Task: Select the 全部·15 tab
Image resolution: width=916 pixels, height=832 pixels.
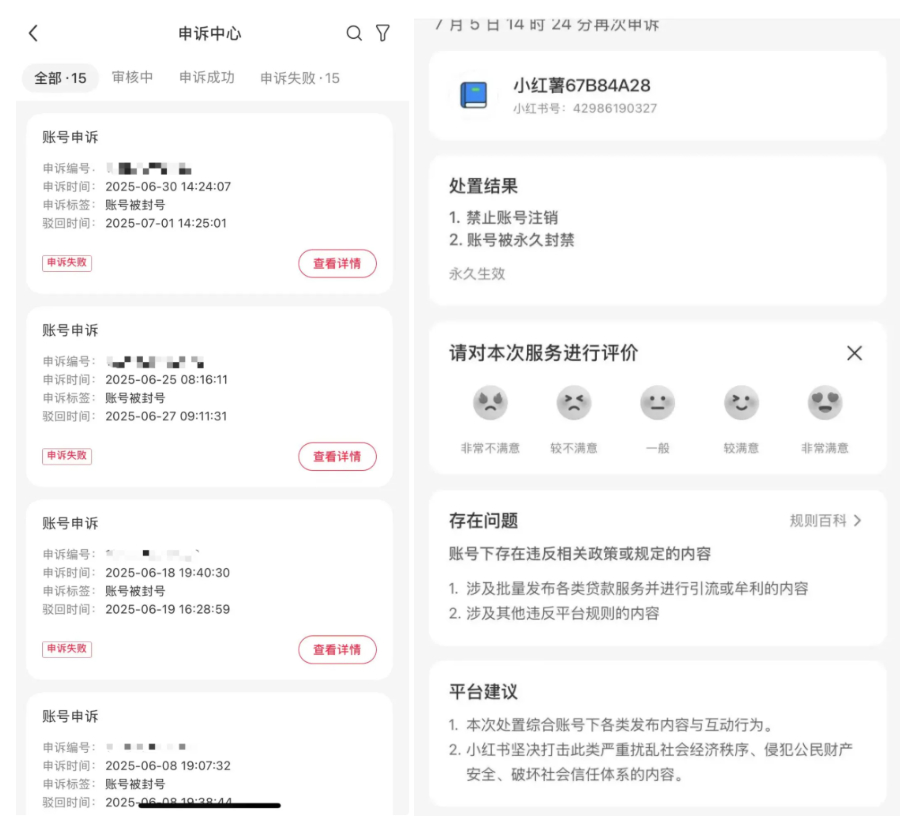Action: tap(60, 78)
